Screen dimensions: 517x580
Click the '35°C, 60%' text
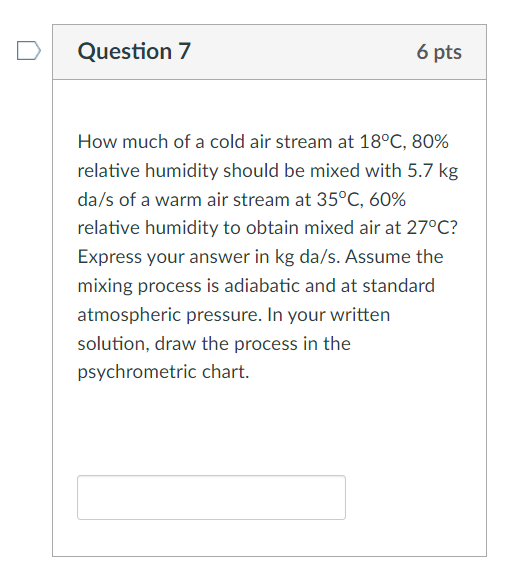[x=361, y=200]
